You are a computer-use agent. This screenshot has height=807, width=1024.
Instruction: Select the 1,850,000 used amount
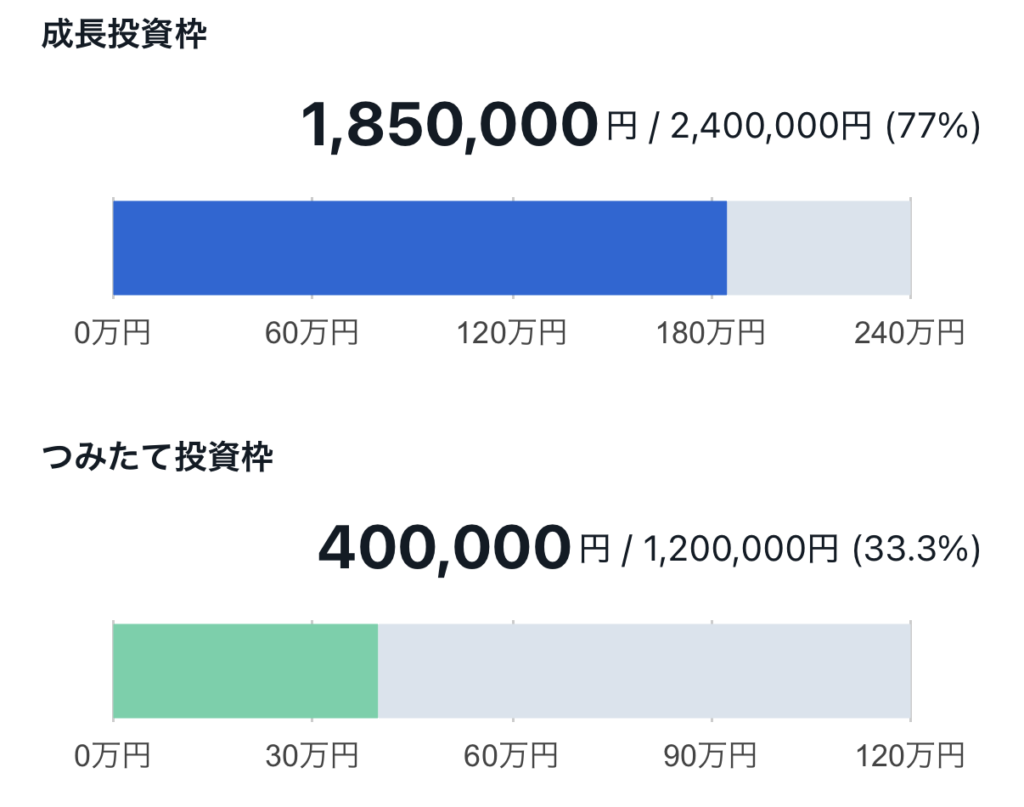(x=449, y=127)
